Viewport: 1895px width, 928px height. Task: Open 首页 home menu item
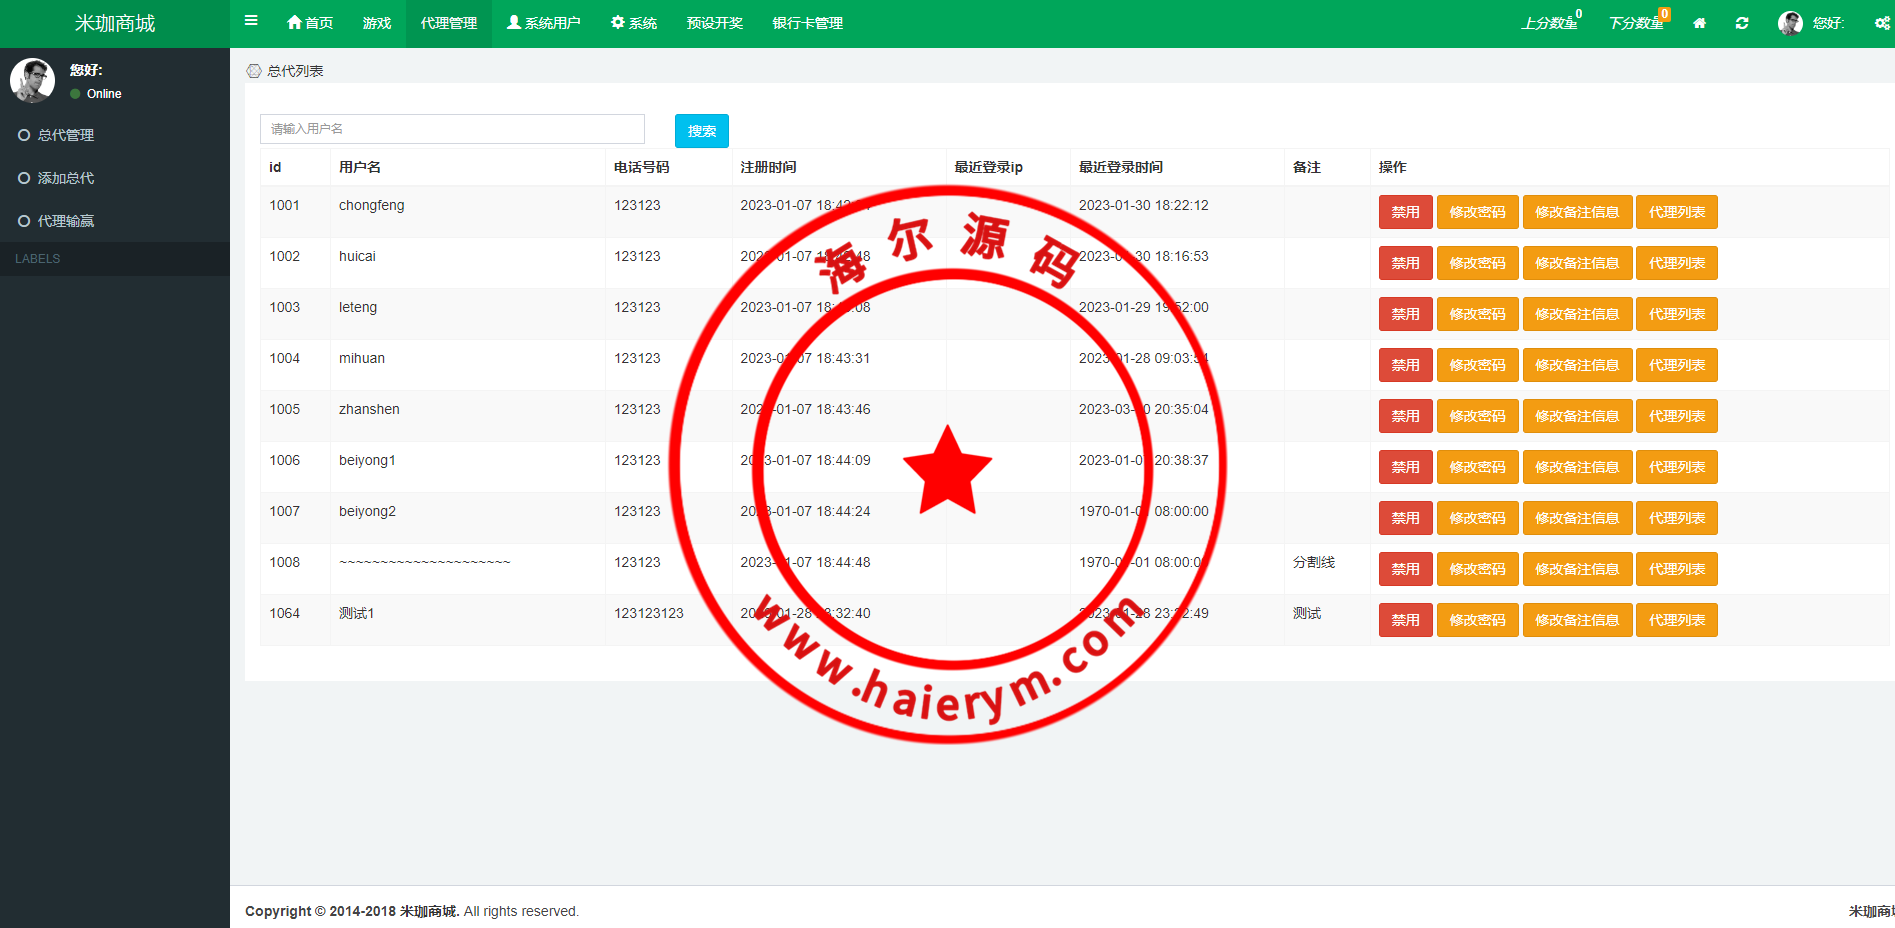[x=310, y=23]
